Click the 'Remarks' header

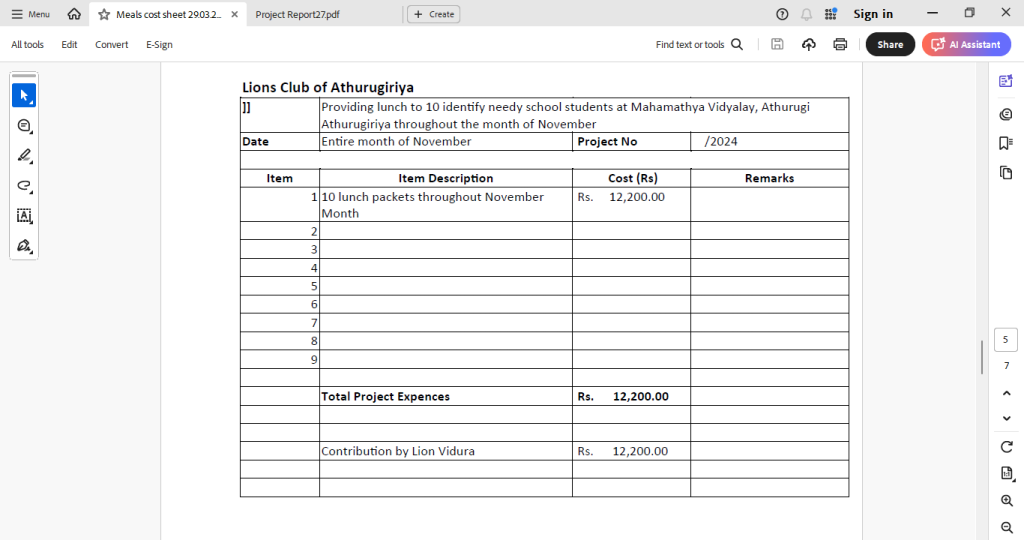pos(769,178)
